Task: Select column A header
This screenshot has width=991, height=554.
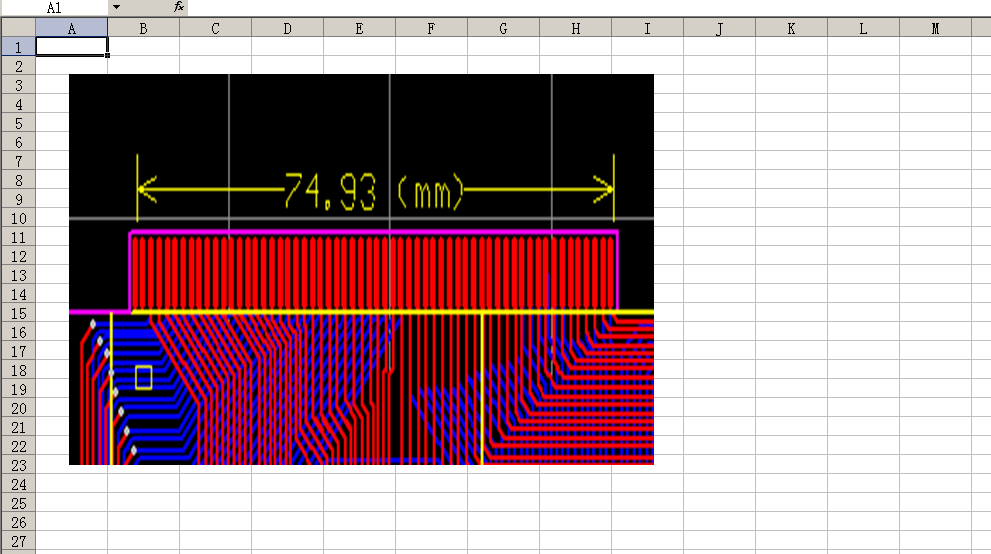Action: pyautogui.click(x=71, y=28)
